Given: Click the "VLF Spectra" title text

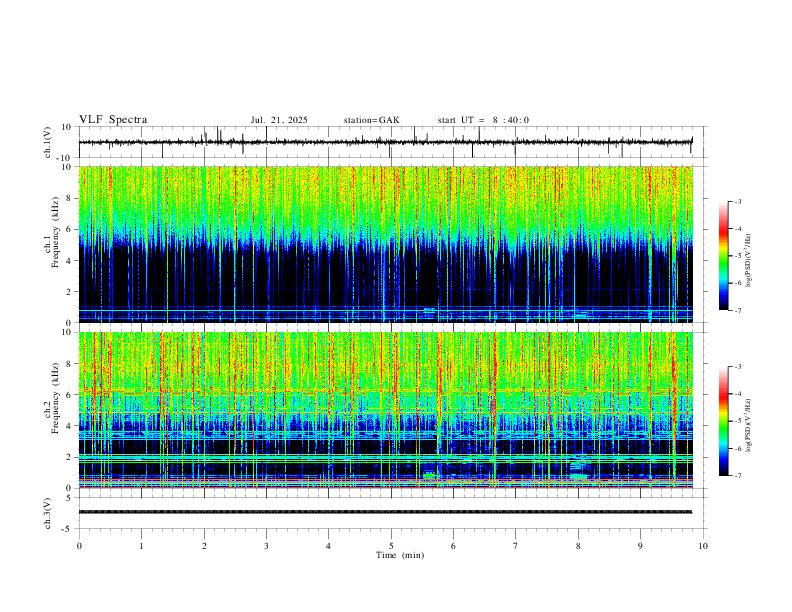Looking at the screenshot, I should coord(113,120).
